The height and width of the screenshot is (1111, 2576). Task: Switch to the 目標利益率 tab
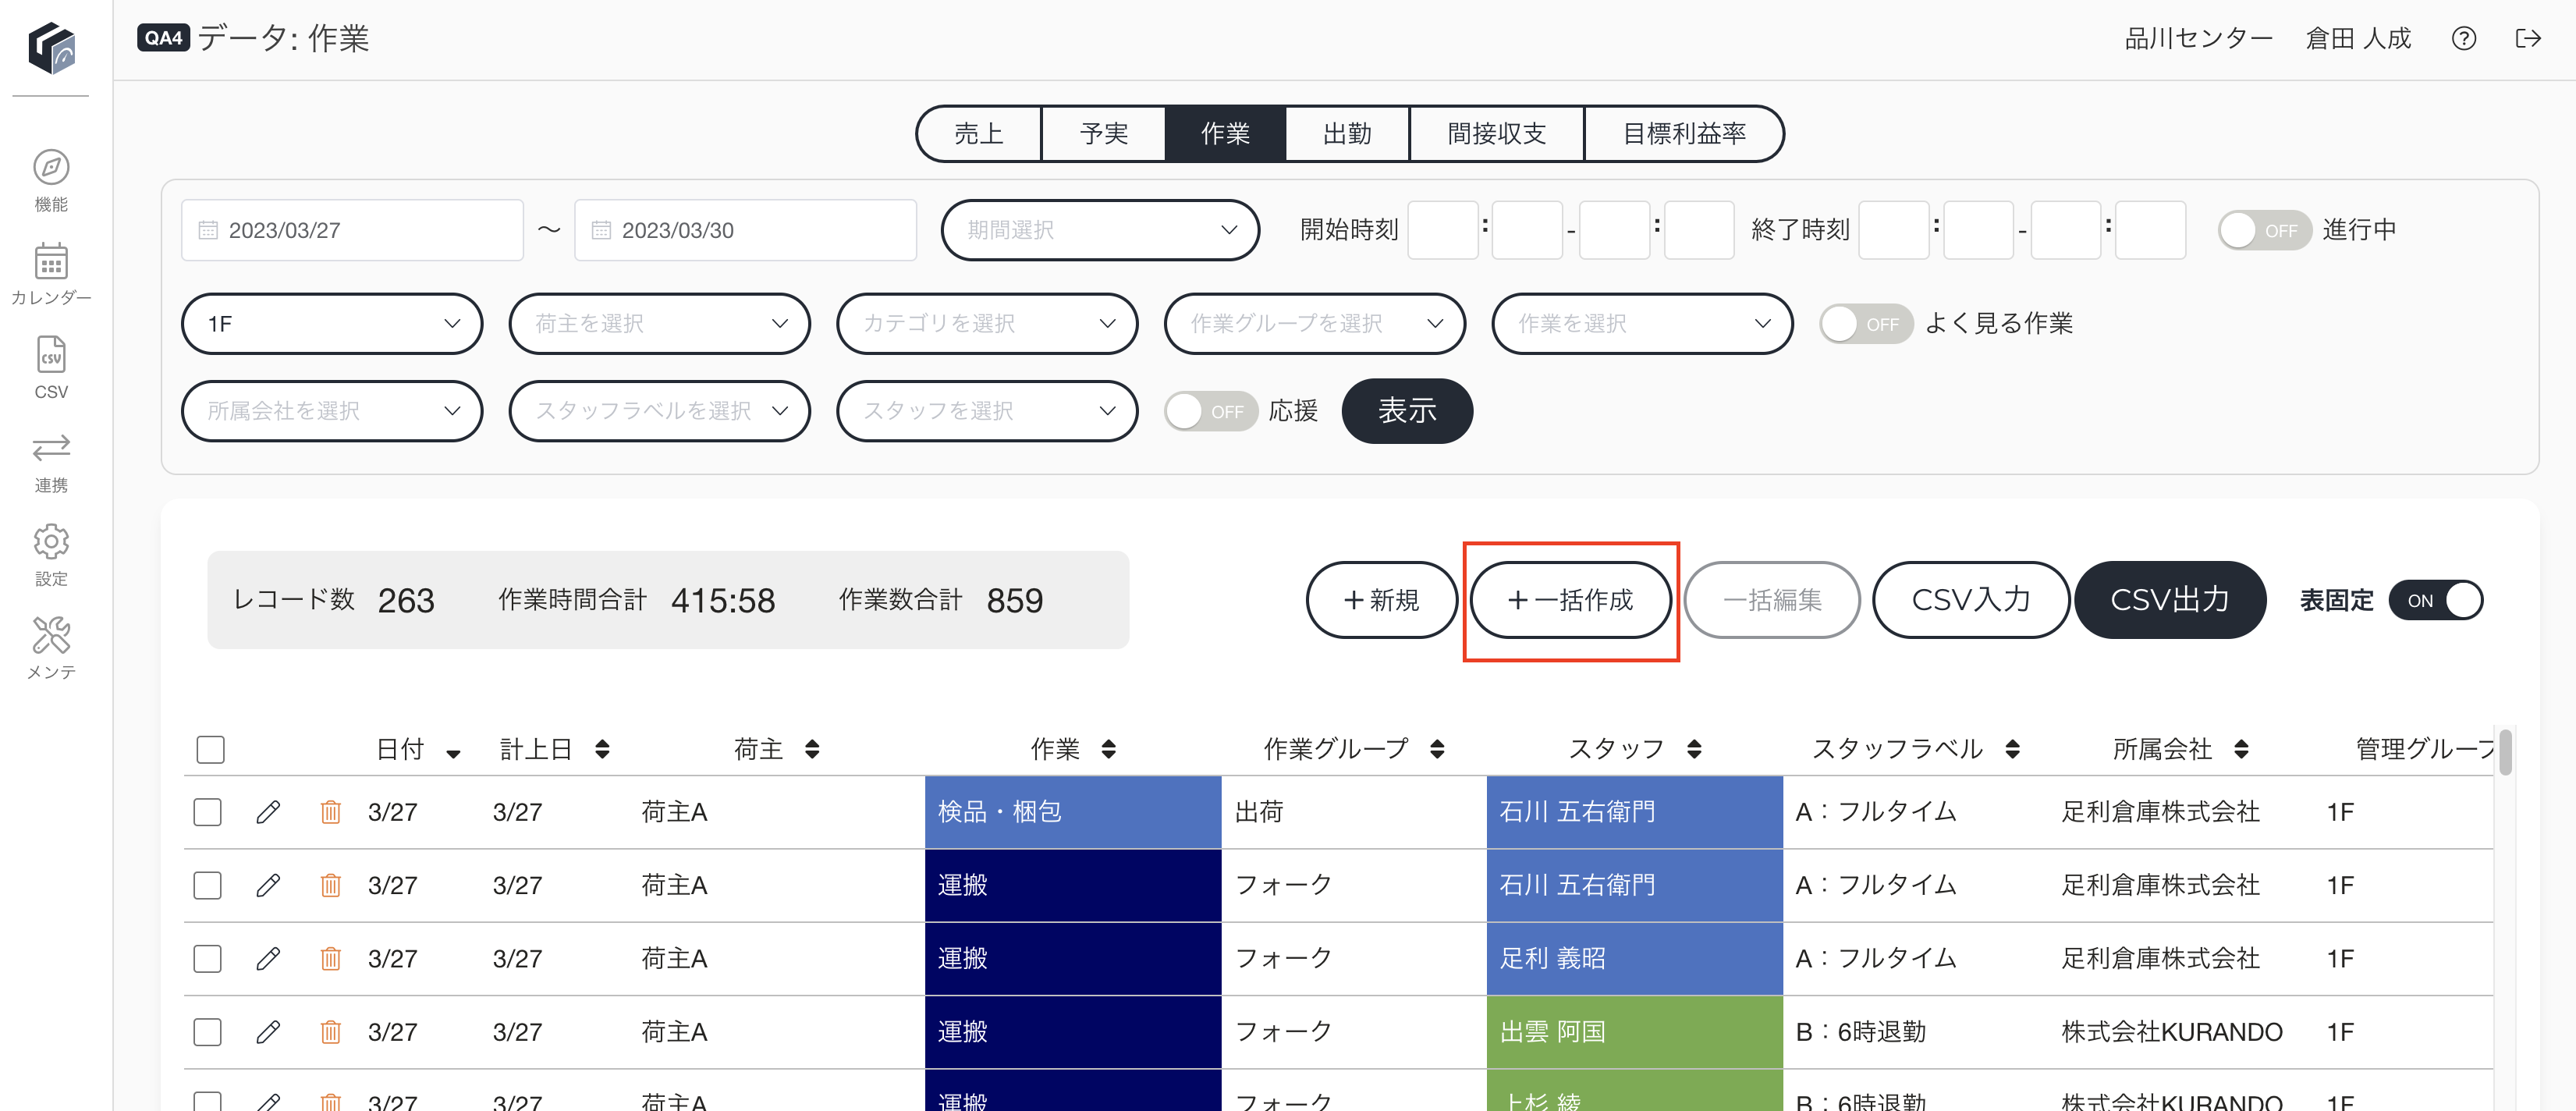tap(1684, 134)
